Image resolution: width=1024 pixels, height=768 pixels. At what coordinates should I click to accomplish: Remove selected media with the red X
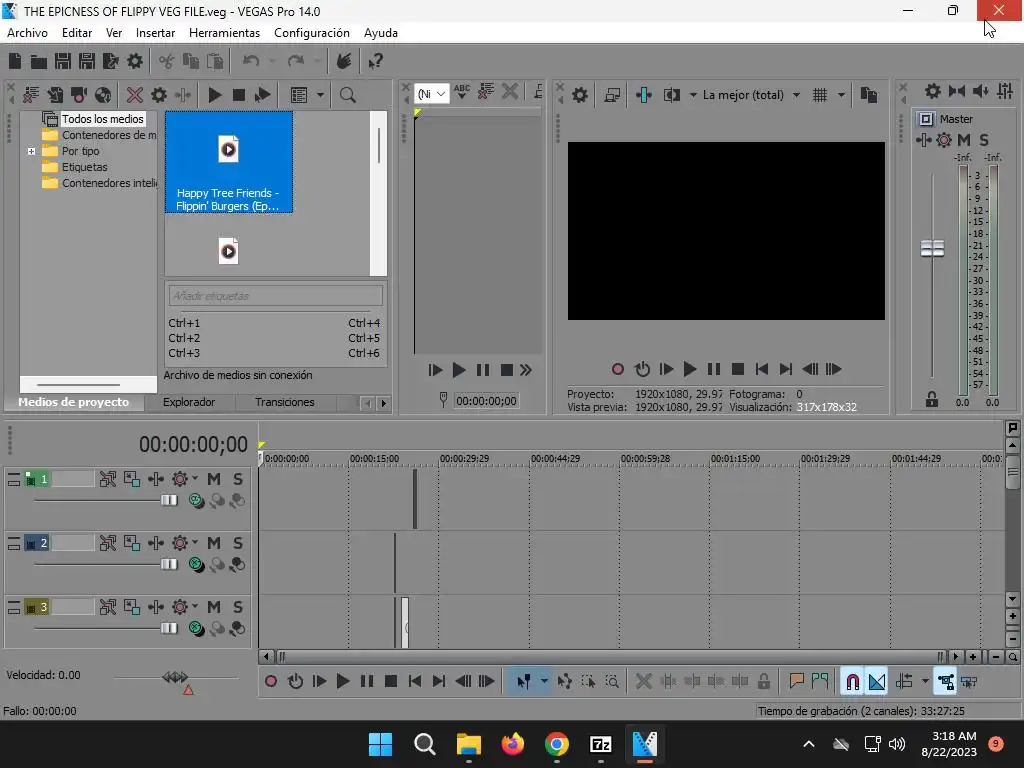(x=135, y=95)
